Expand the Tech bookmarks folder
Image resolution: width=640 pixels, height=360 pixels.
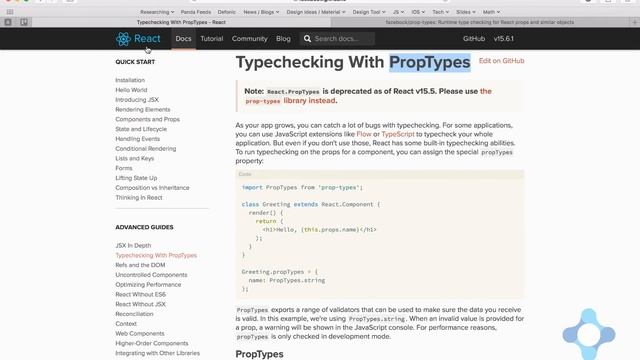[x=441, y=12]
